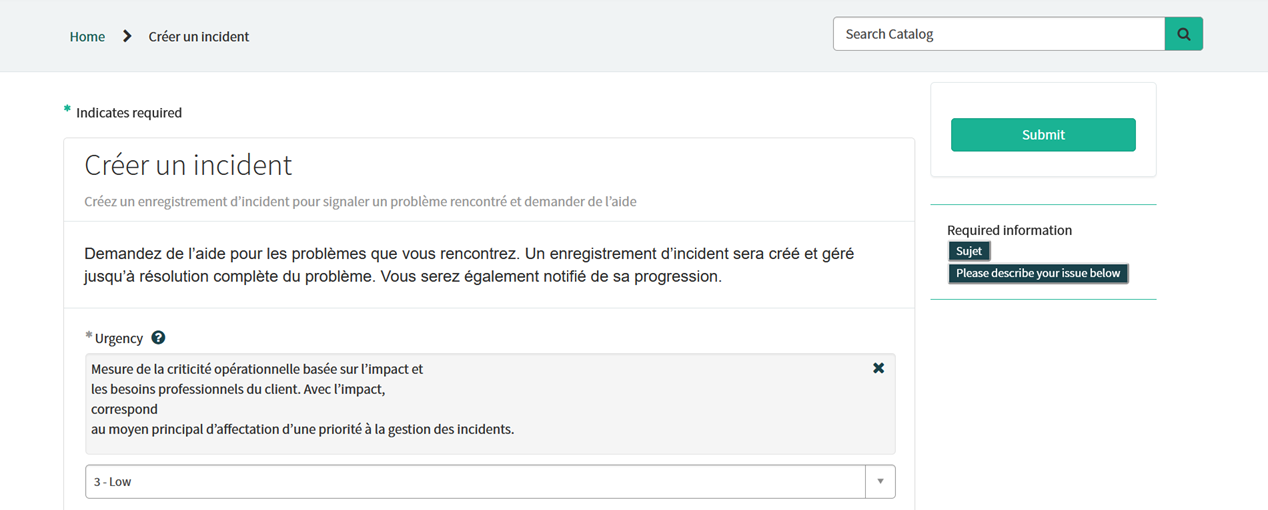The image size is (1268, 510).
Task: Click the search magnifier button
Action: [x=1183, y=34]
